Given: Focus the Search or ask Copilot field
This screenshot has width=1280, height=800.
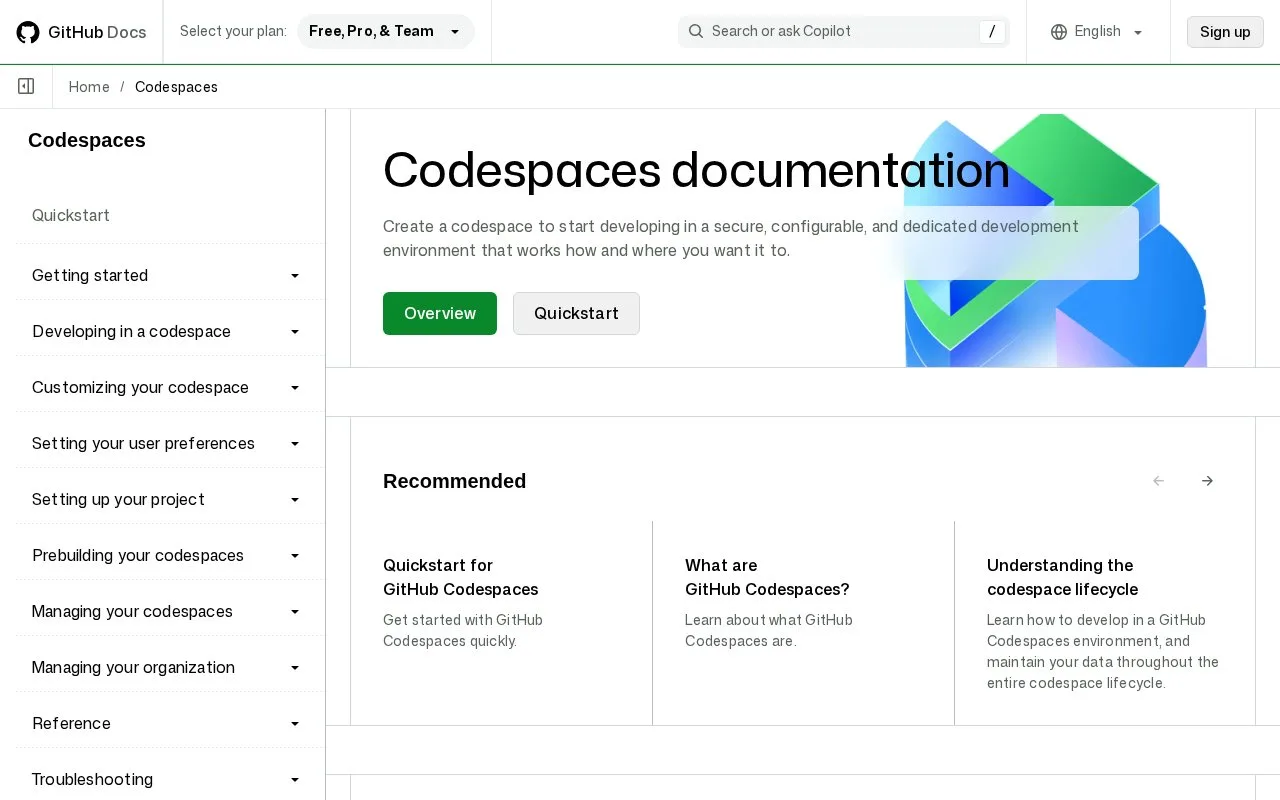Looking at the screenshot, I should pyautogui.click(x=844, y=32).
